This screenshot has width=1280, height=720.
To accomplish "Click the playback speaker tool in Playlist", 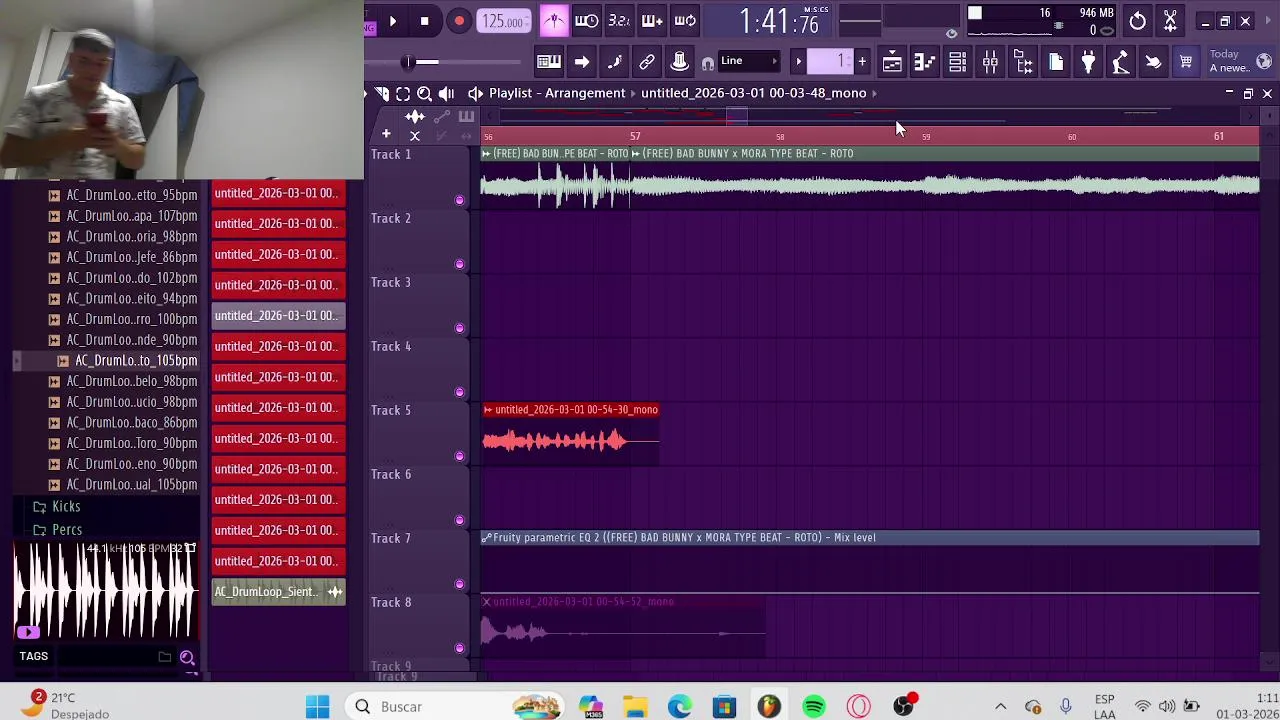I will pos(446,93).
